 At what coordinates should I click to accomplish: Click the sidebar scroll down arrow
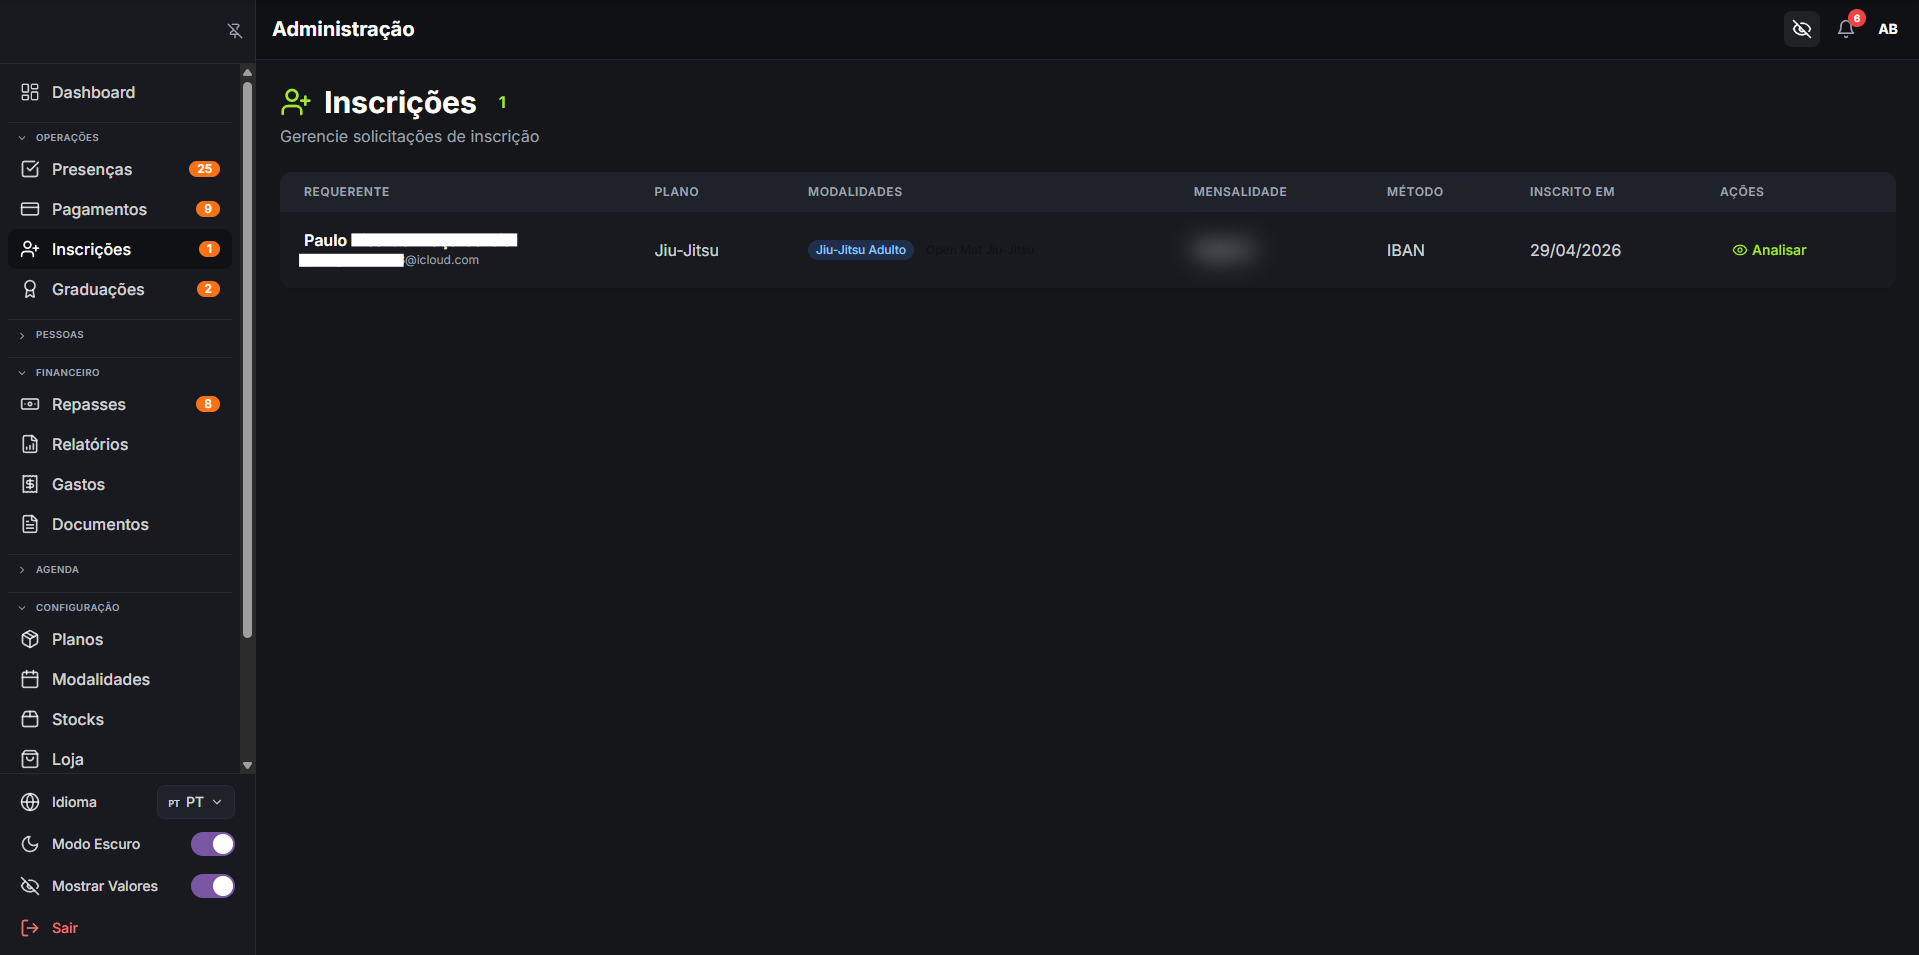pos(247,766)
